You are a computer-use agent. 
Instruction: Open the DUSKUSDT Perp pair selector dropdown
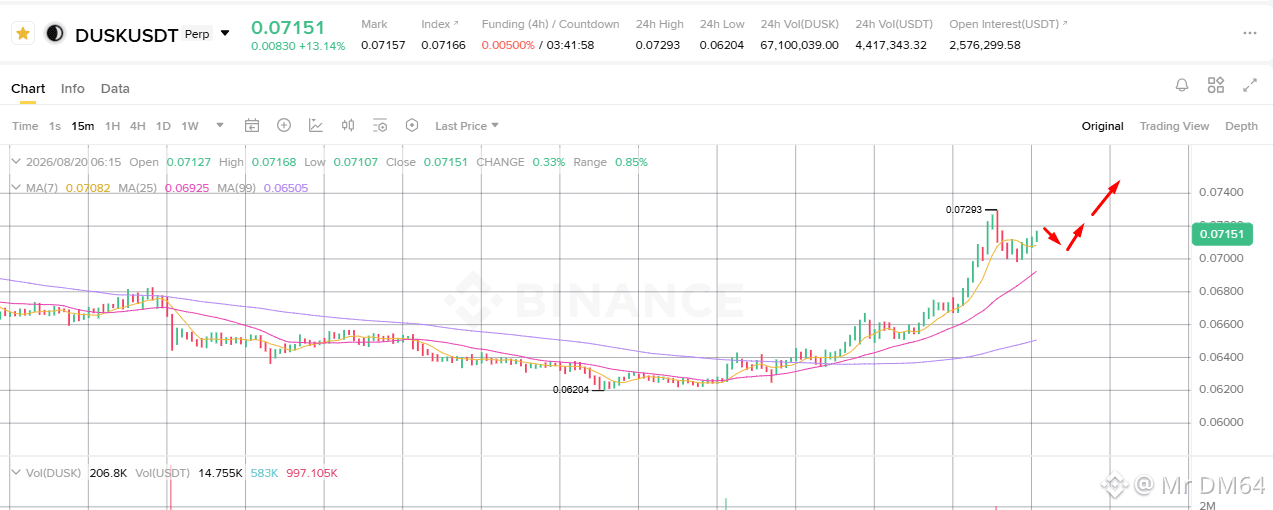click(225, 33)
